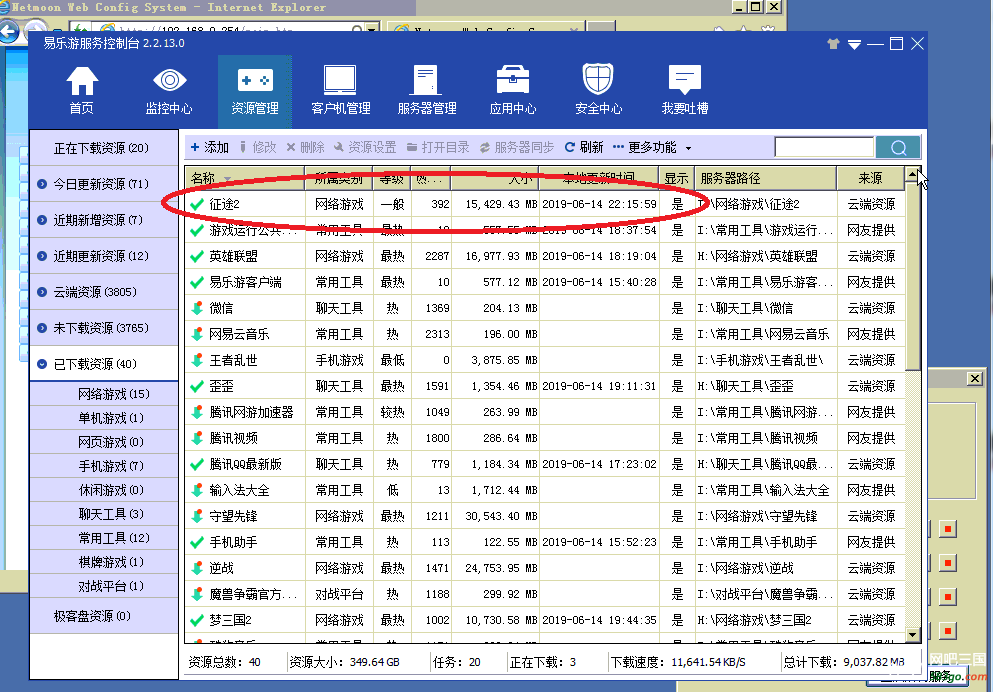Click download icon of 逆战 row

point(197,568)
